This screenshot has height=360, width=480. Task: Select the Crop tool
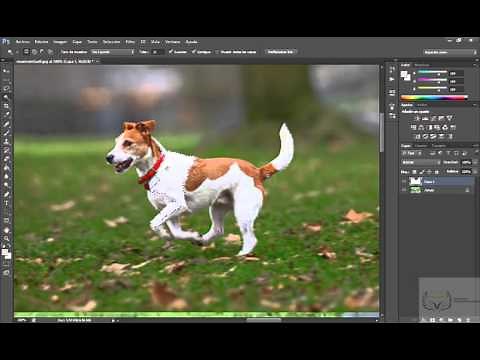[x=6, y=106]
